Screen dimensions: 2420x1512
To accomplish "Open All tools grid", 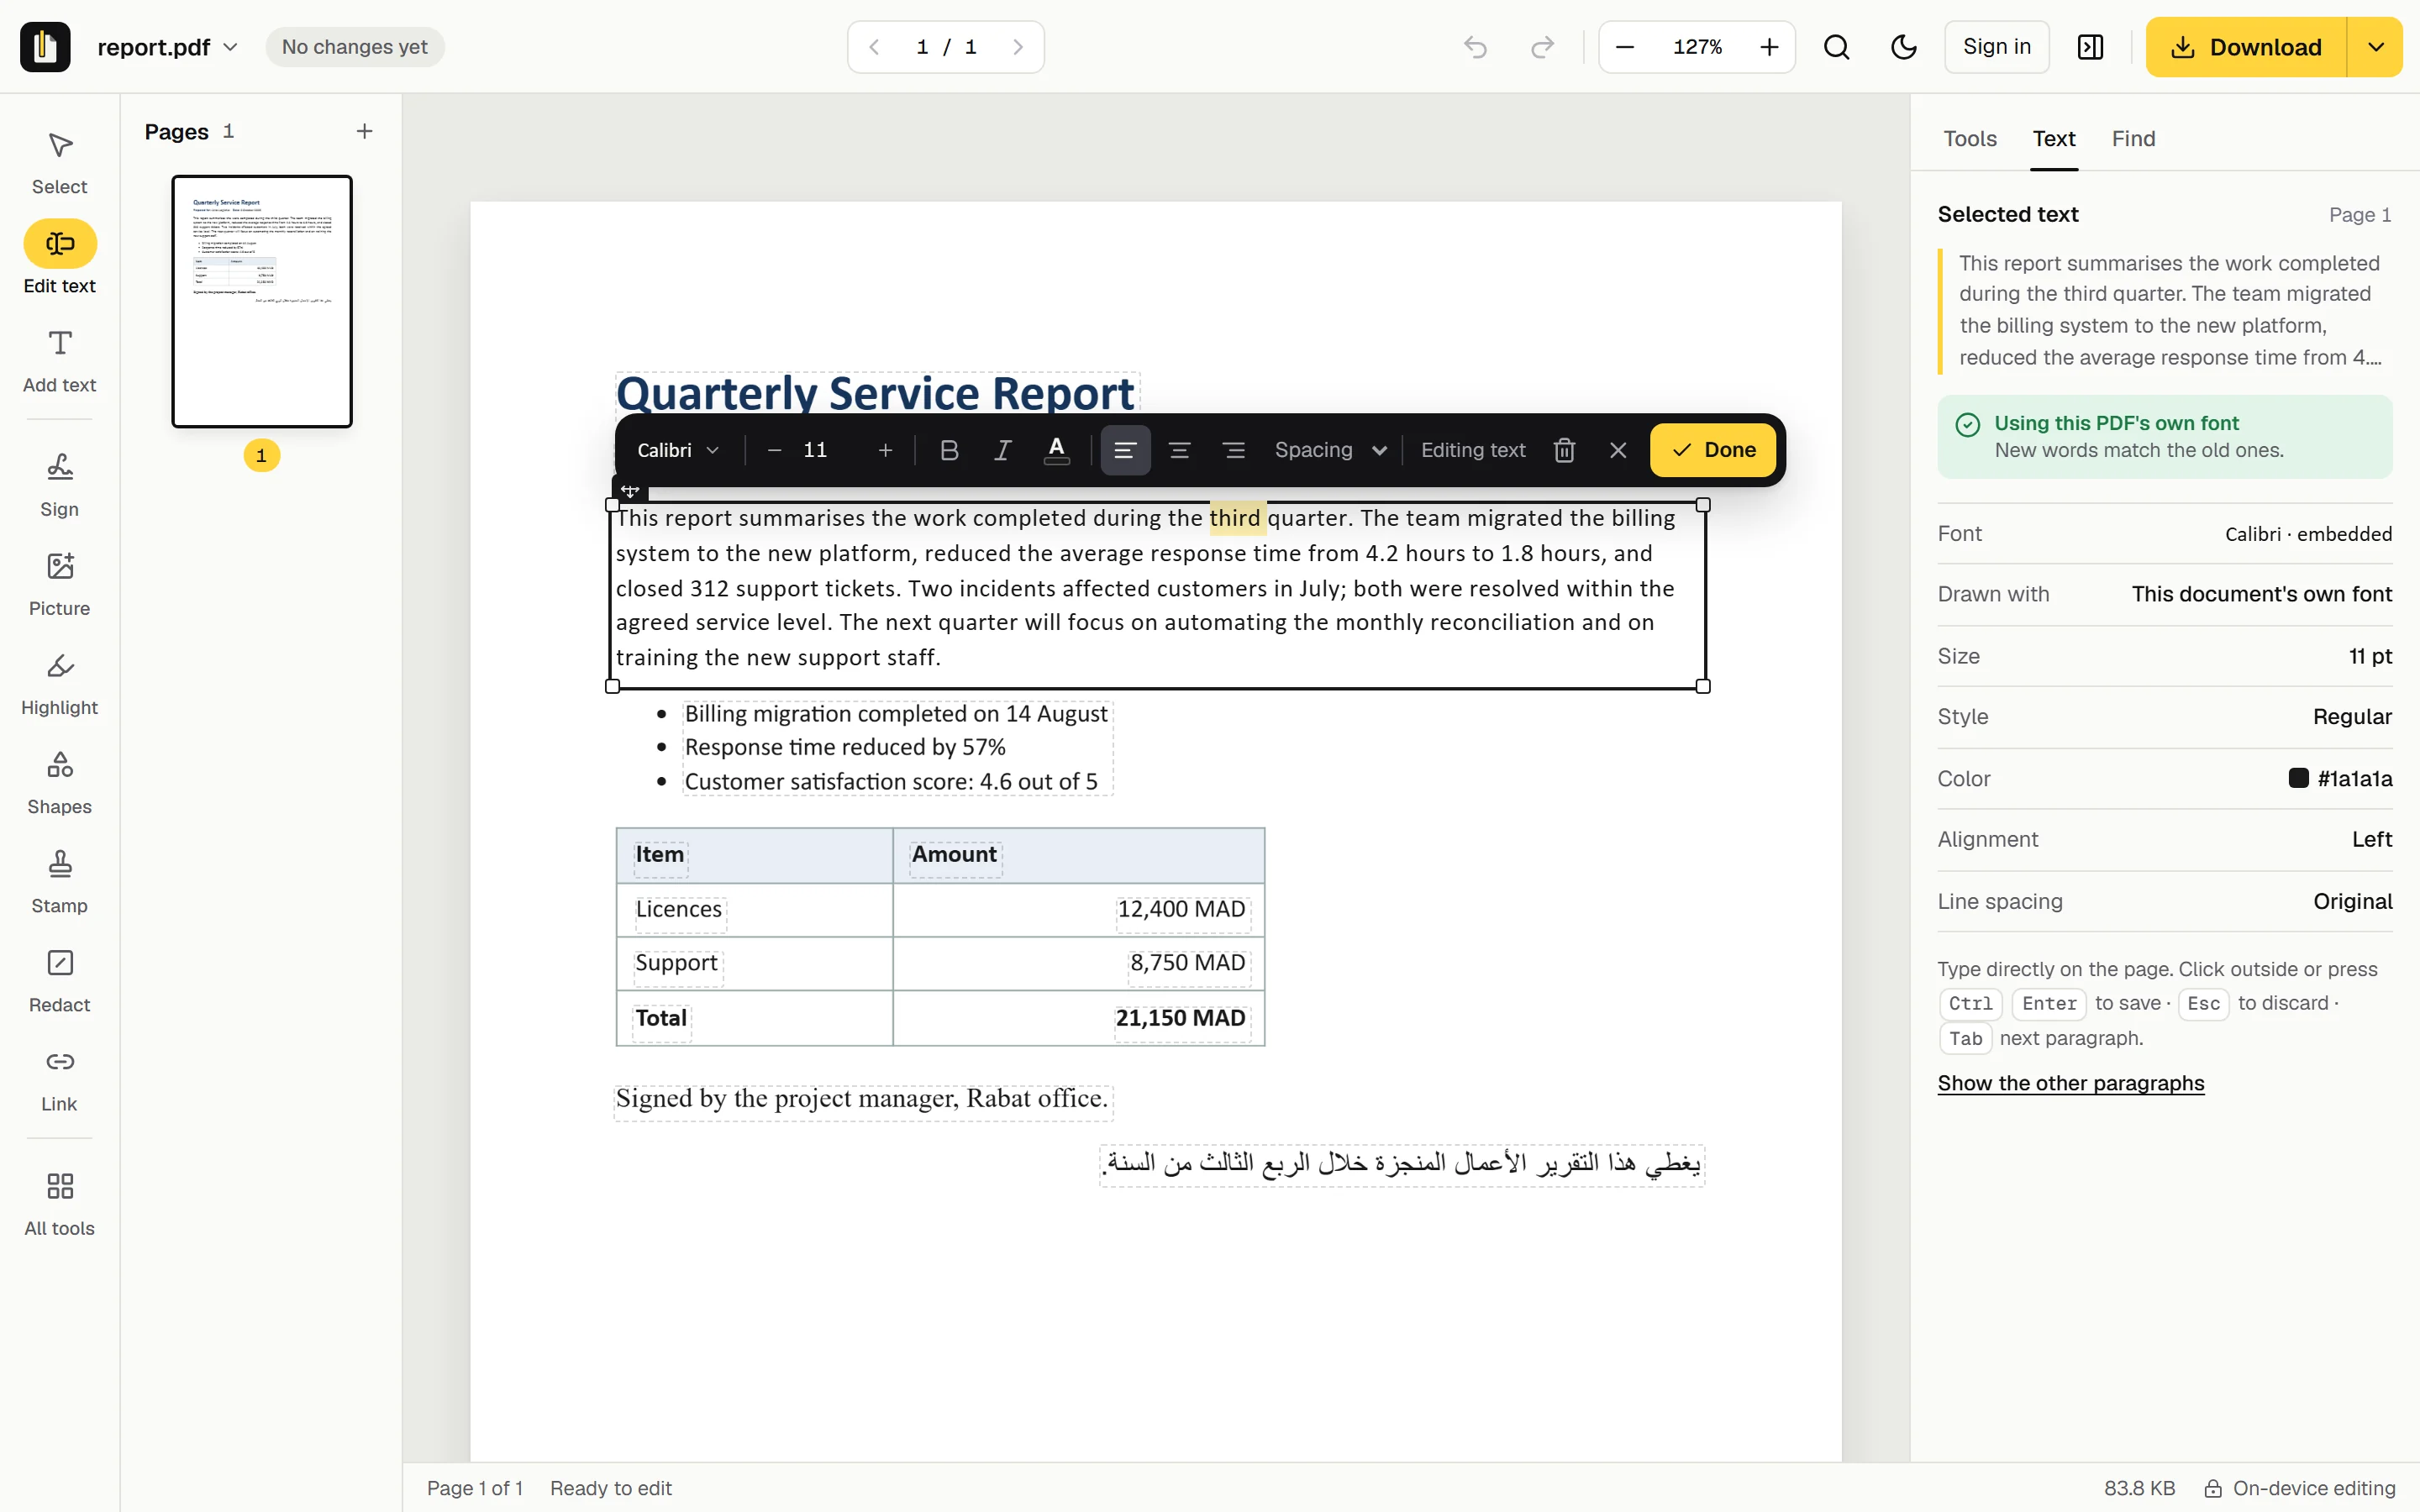I will (59, 1204).
